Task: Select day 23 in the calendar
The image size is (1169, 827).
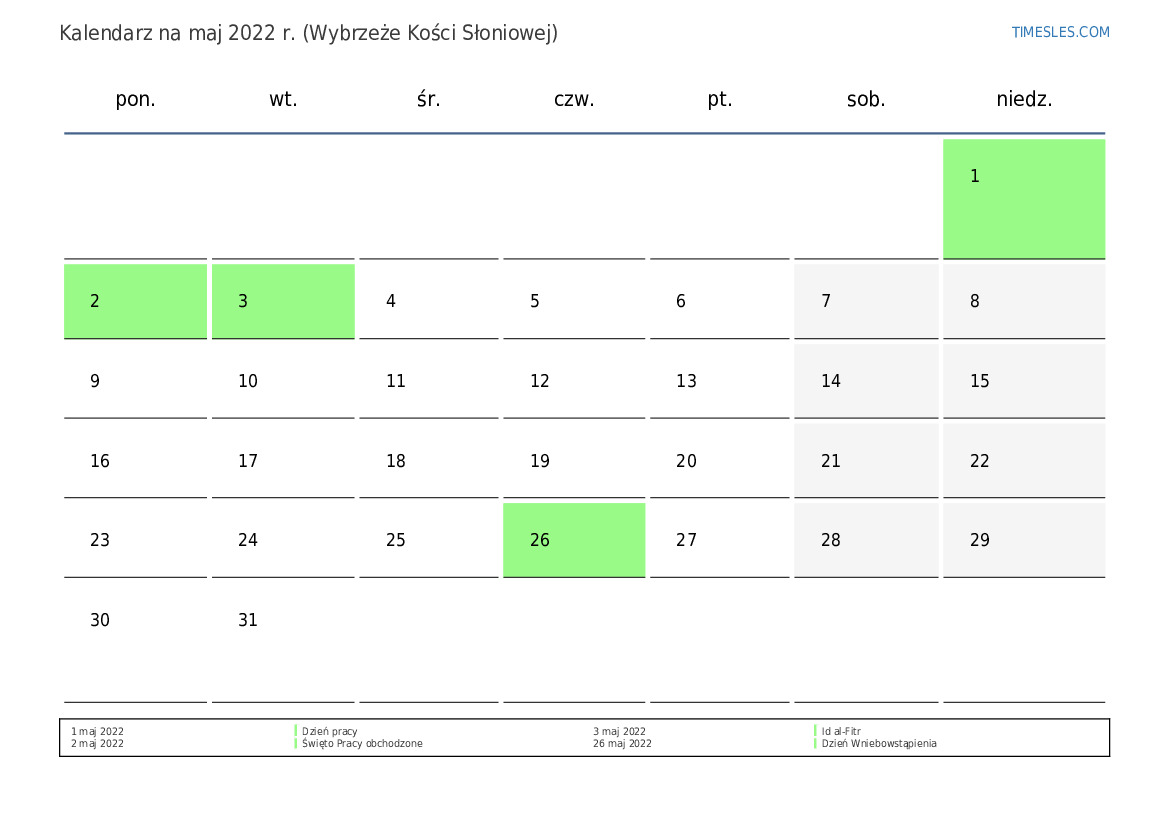Action: coord(135,540)
